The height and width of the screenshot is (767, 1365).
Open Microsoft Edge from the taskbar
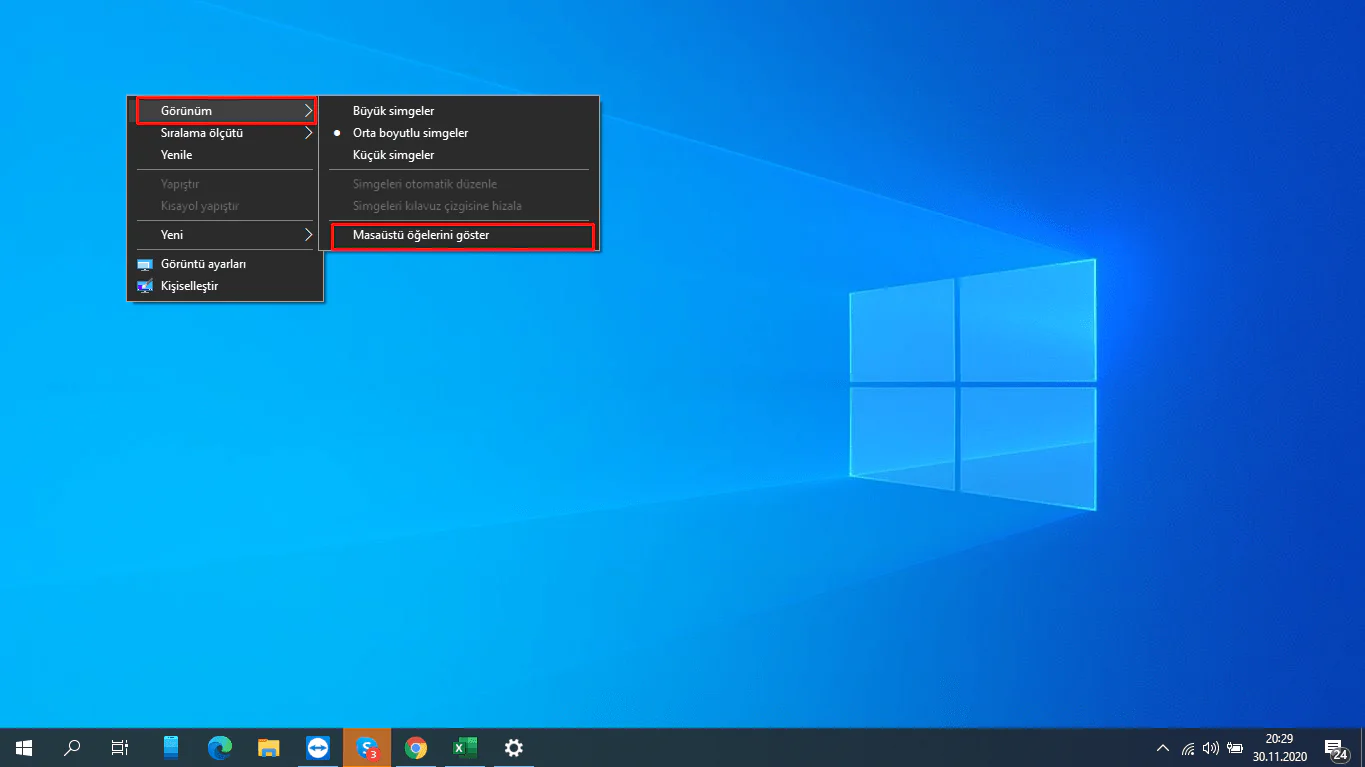point(220,747)
